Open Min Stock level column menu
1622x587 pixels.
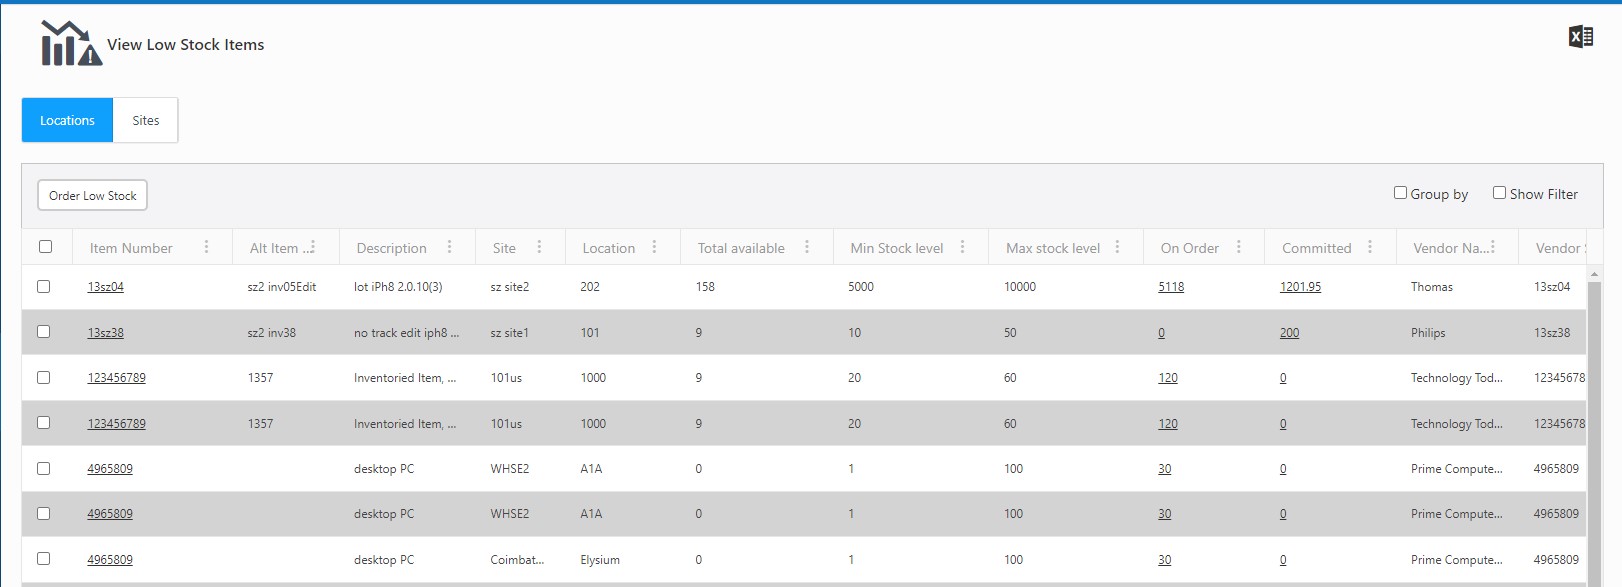962,247
